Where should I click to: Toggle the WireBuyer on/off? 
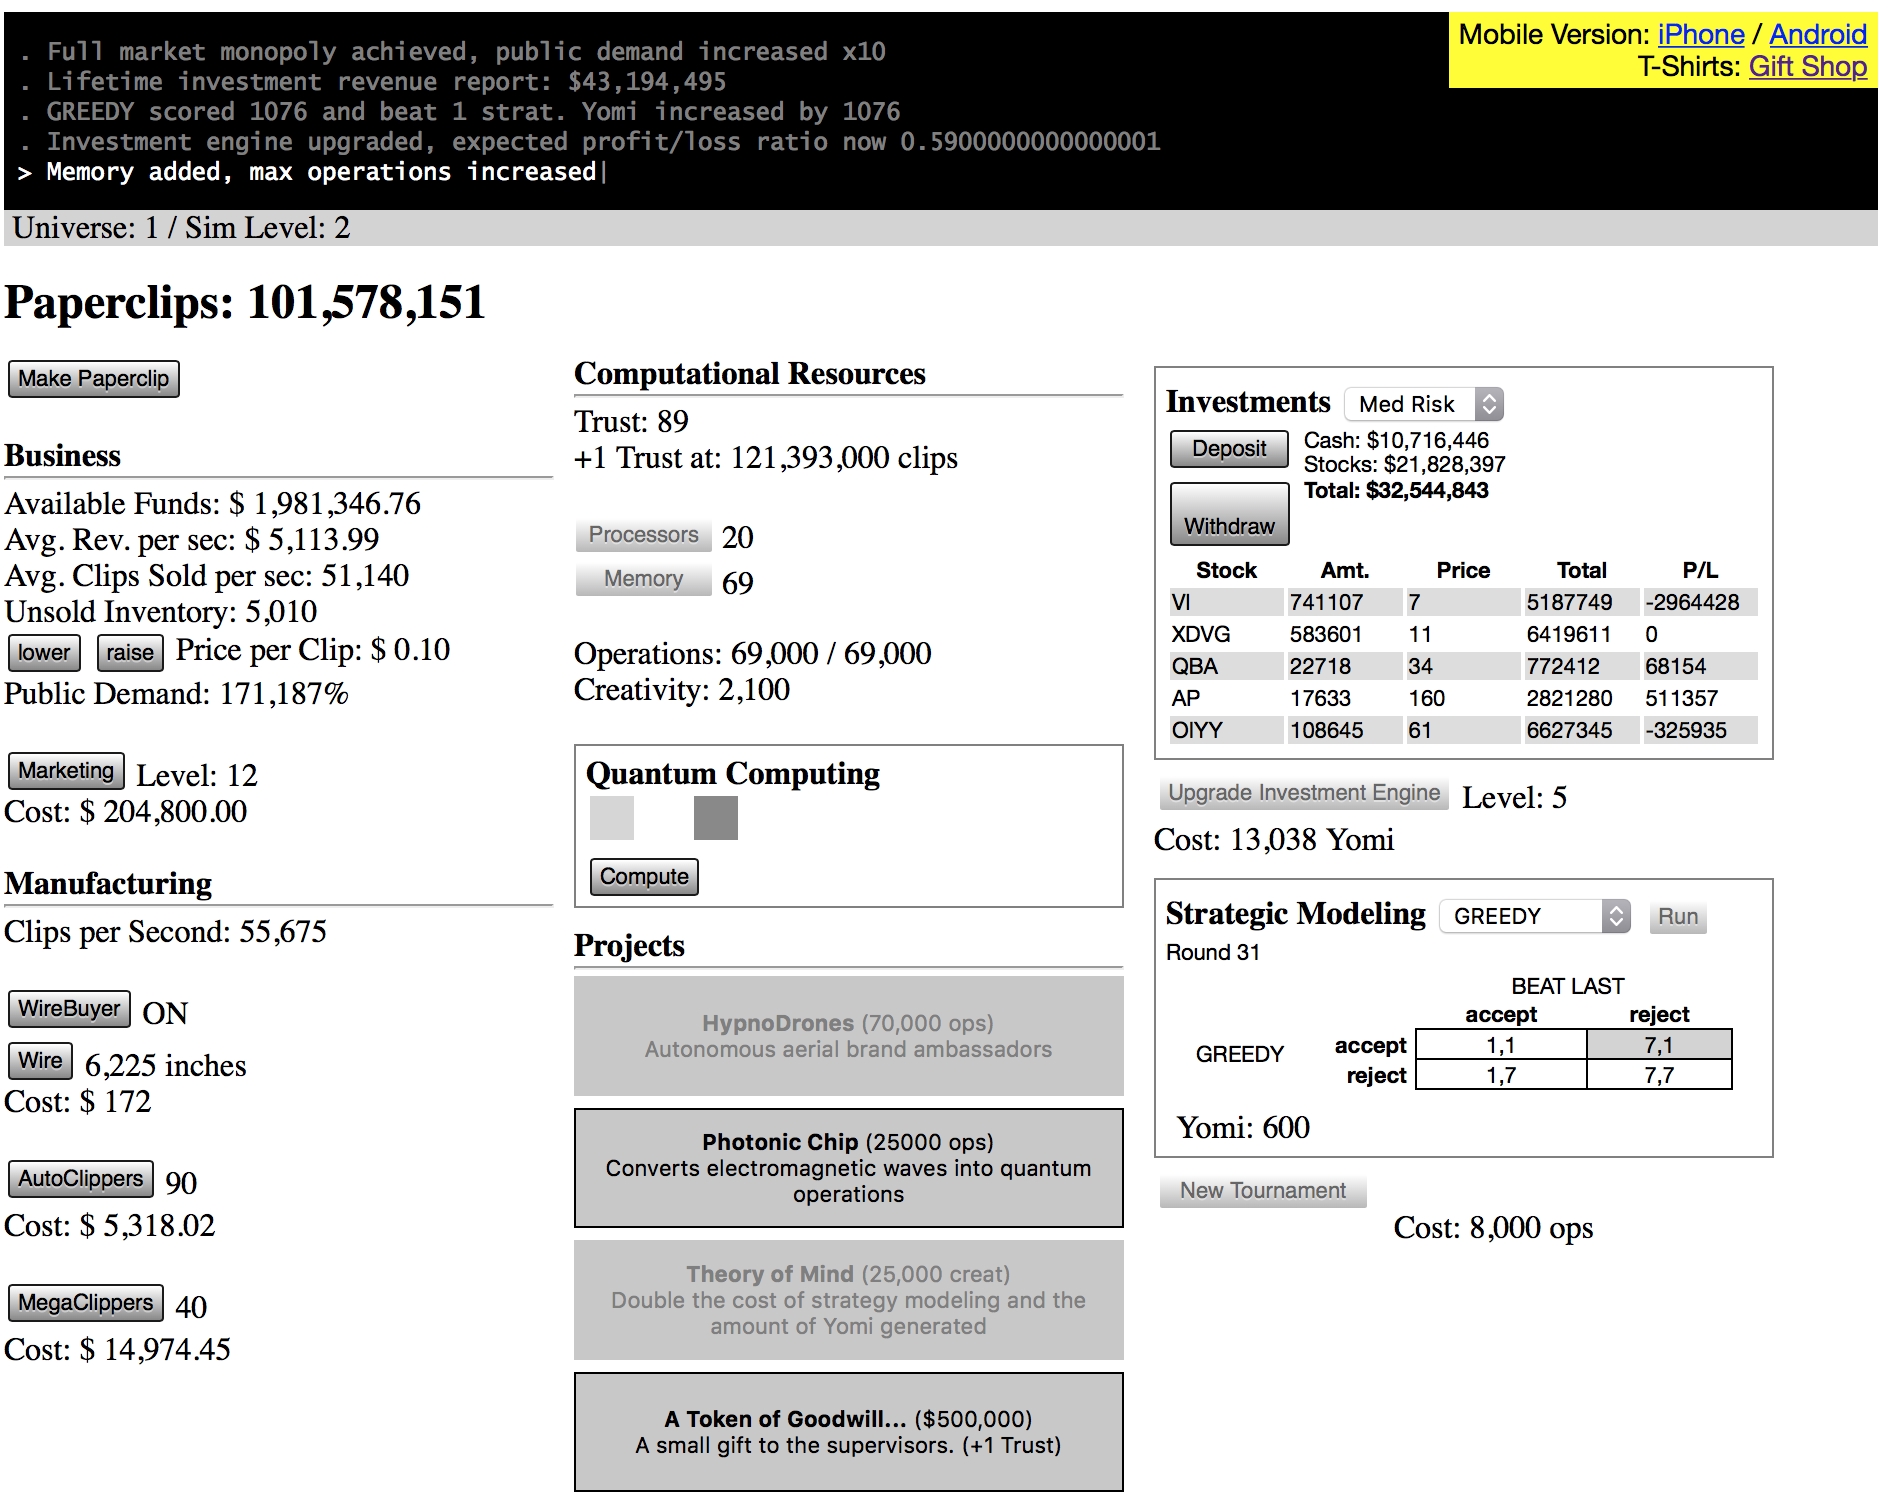point(69,1009)
